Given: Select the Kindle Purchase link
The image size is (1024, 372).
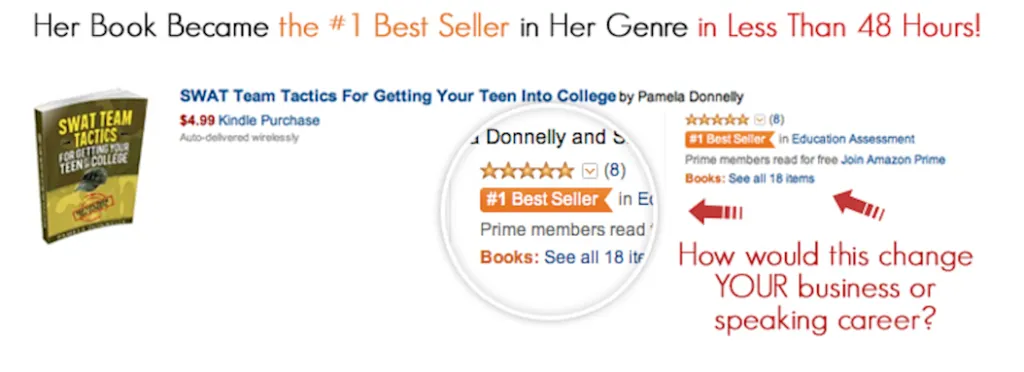Looking at the screenshot, I should [x=269, y=120].
